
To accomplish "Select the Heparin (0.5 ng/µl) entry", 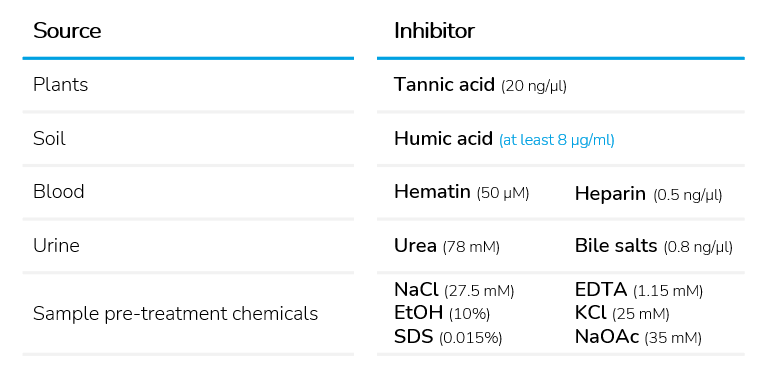I will pyautogui.click(x=649, y=194).
